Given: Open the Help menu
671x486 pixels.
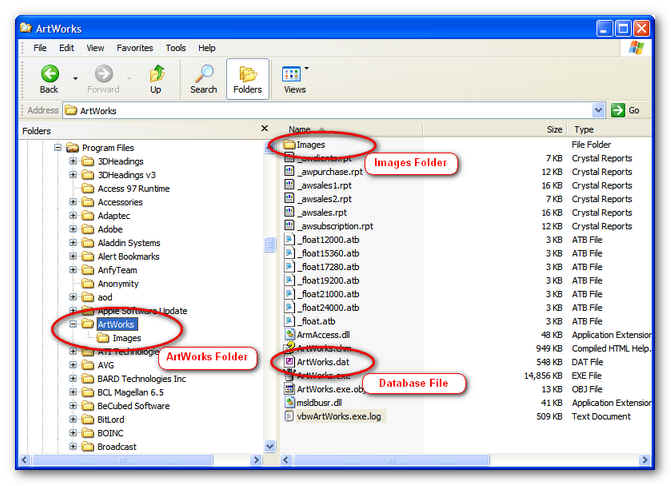Looking at the screenshot, I should pyautogui.click(x=207, y=48).
